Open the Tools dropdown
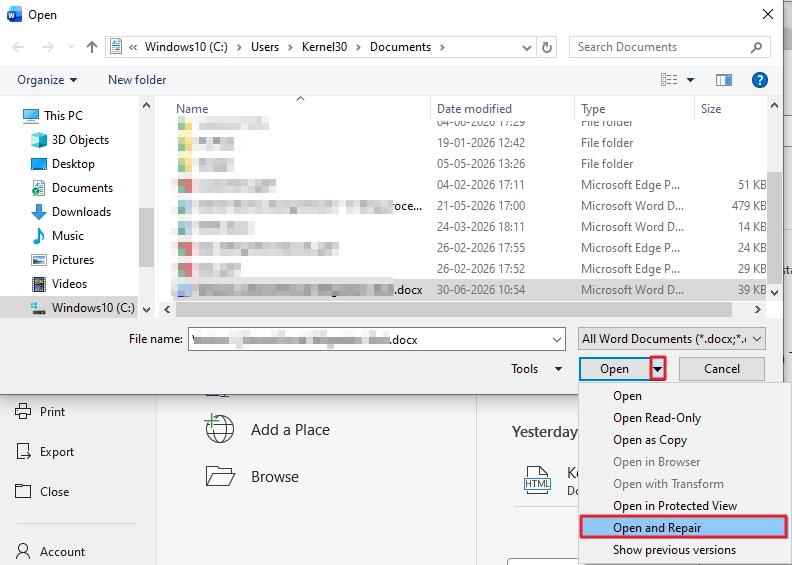The image size is (792, 565). [536, 369]
